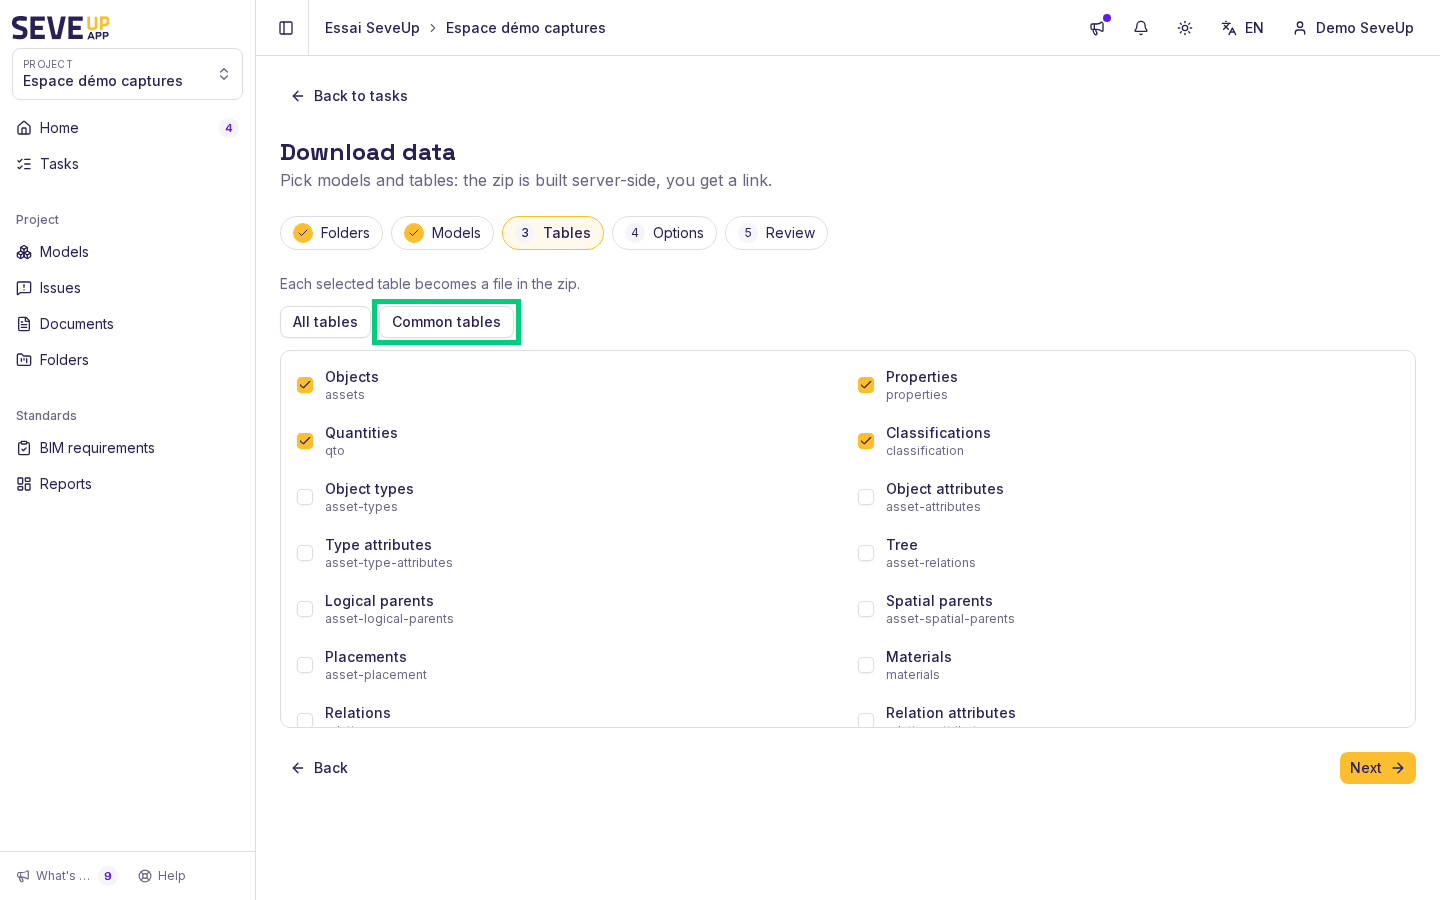Toggle the sidebar panel icon

(286, 28)
